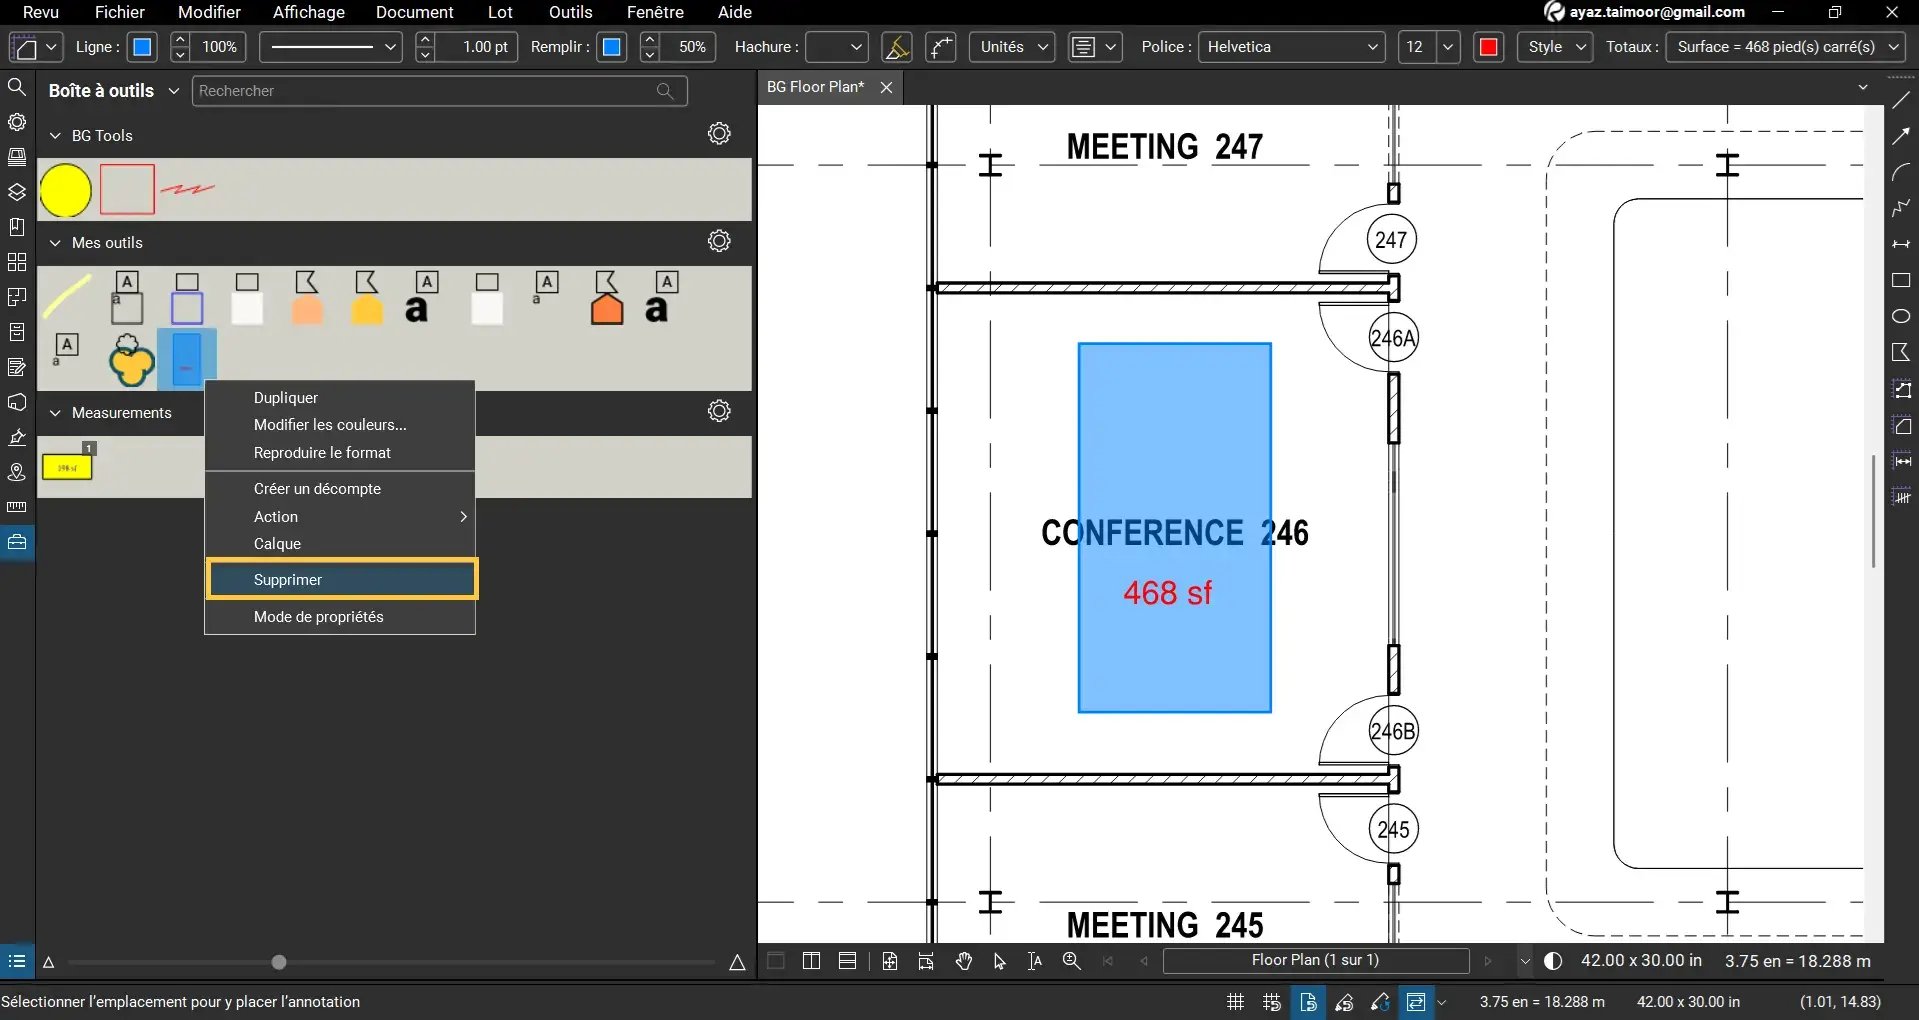Viewport: 1919px width, 1020px height.
Task: Pick the yellow circle tool in BG Tools
Action: (66, 190)
